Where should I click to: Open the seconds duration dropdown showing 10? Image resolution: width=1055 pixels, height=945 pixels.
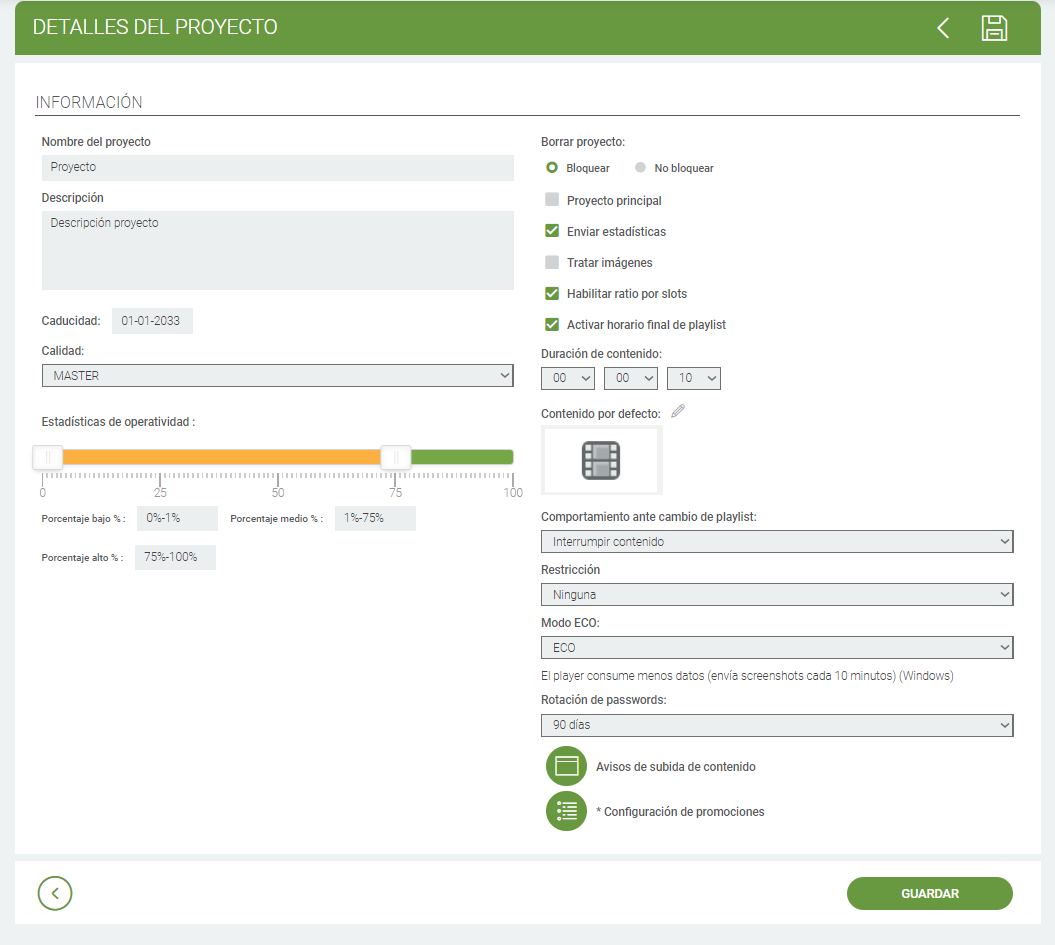click(x=693, y=378)
